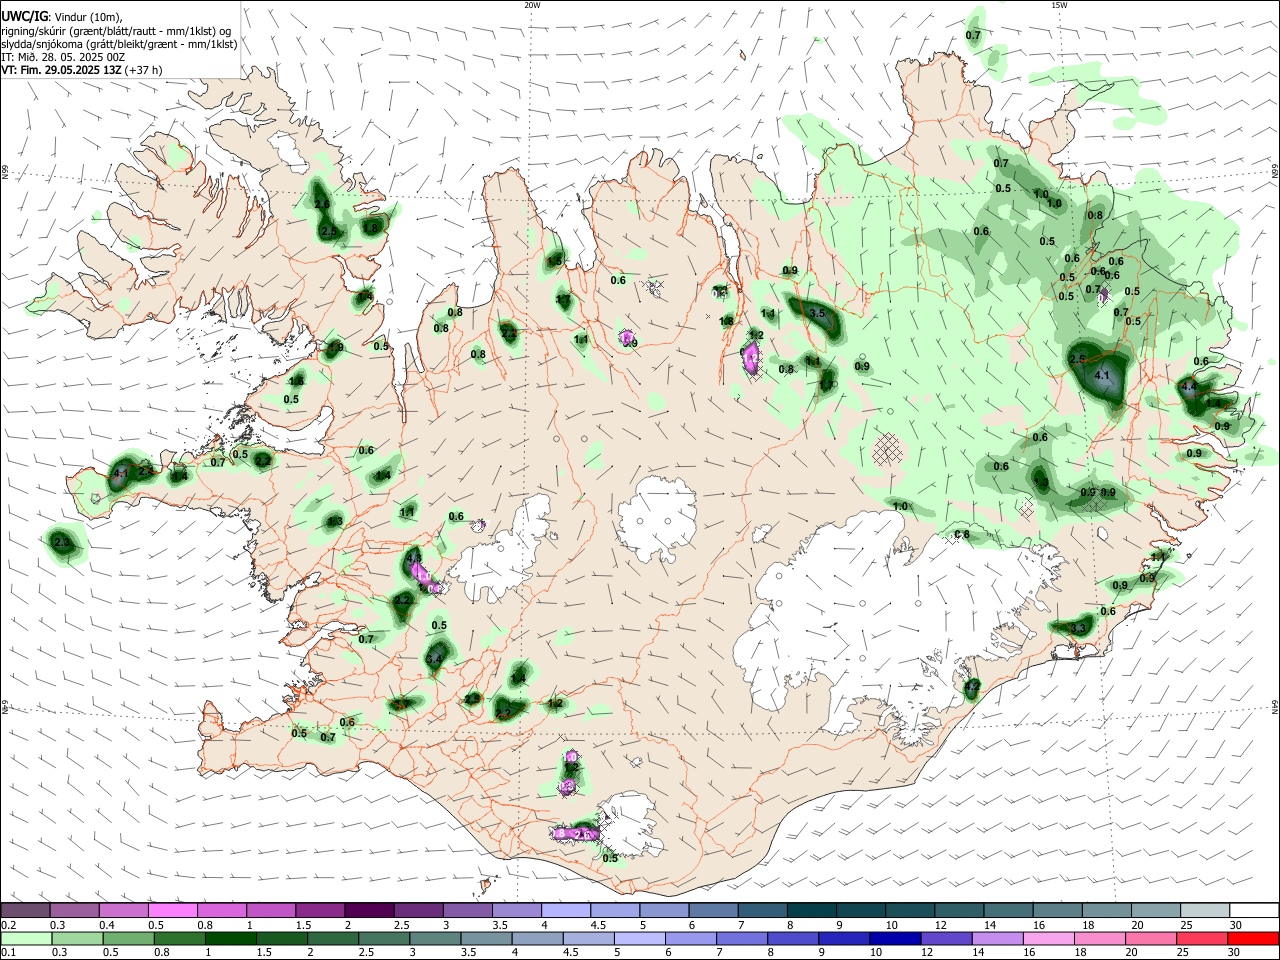Pick the crimson 25 swatch in lower legend row
This screenshot has height=960, width=1280.
click(1202, 938)
